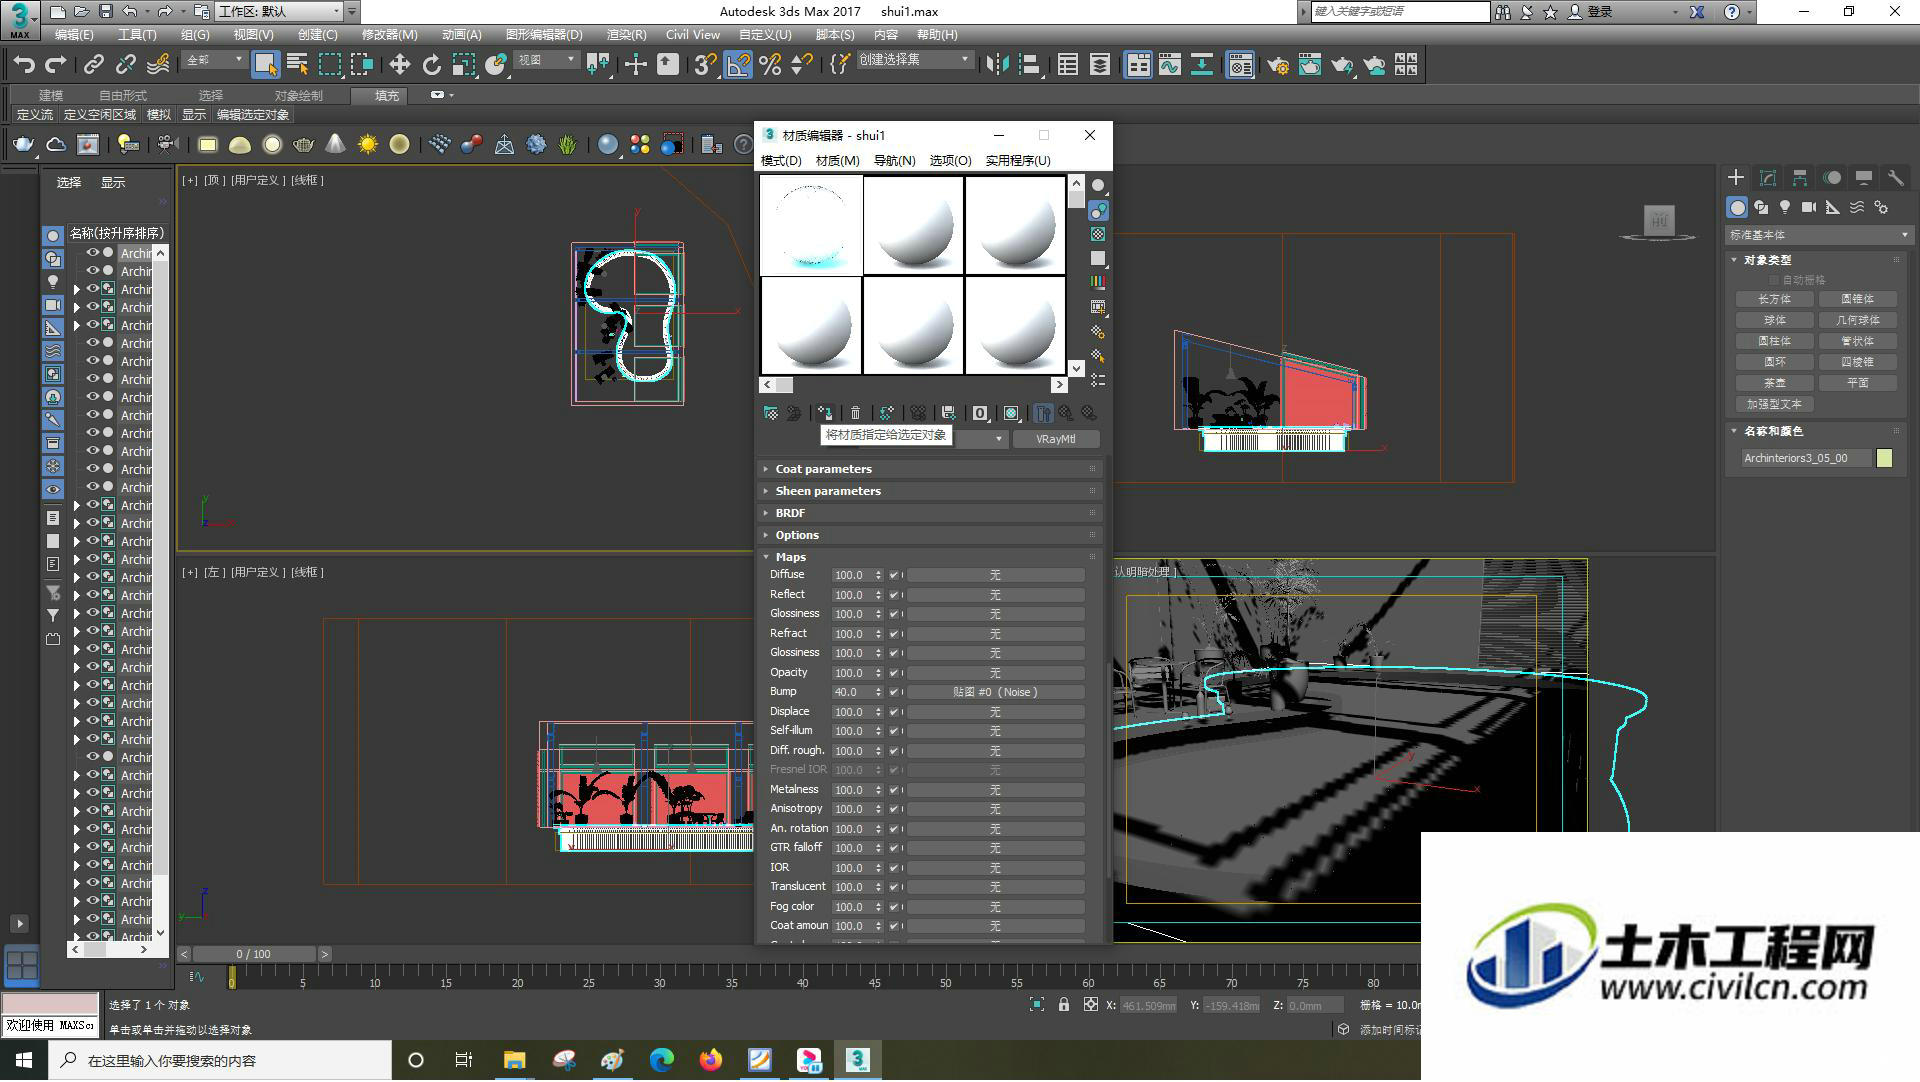The image size is (1920, 1082).
Task: Click the 0 / 100 time slider
Action: (x=254, y=954)
